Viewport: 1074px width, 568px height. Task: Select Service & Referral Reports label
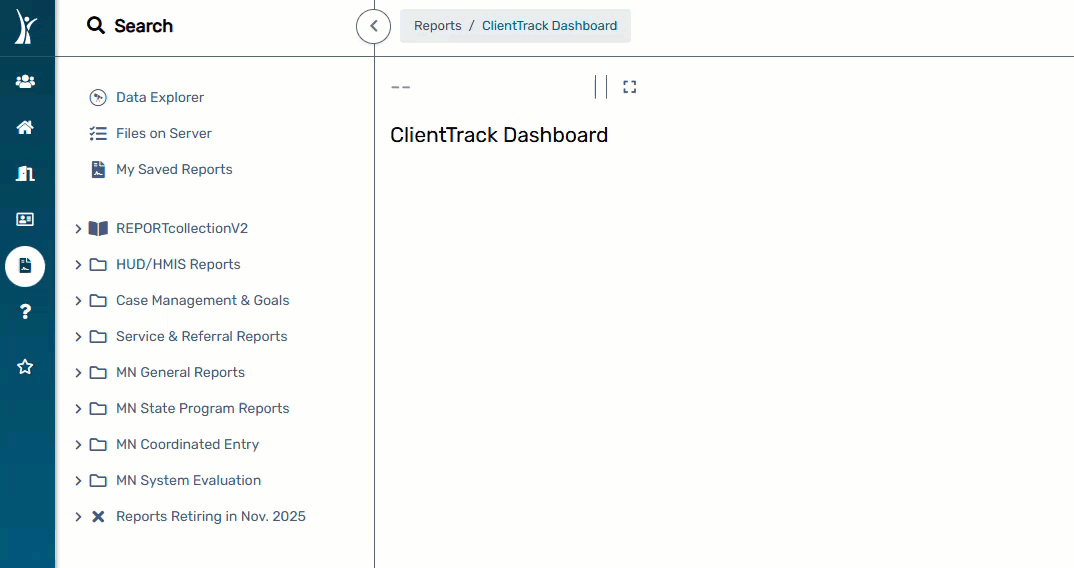click(x=201, y=336)
